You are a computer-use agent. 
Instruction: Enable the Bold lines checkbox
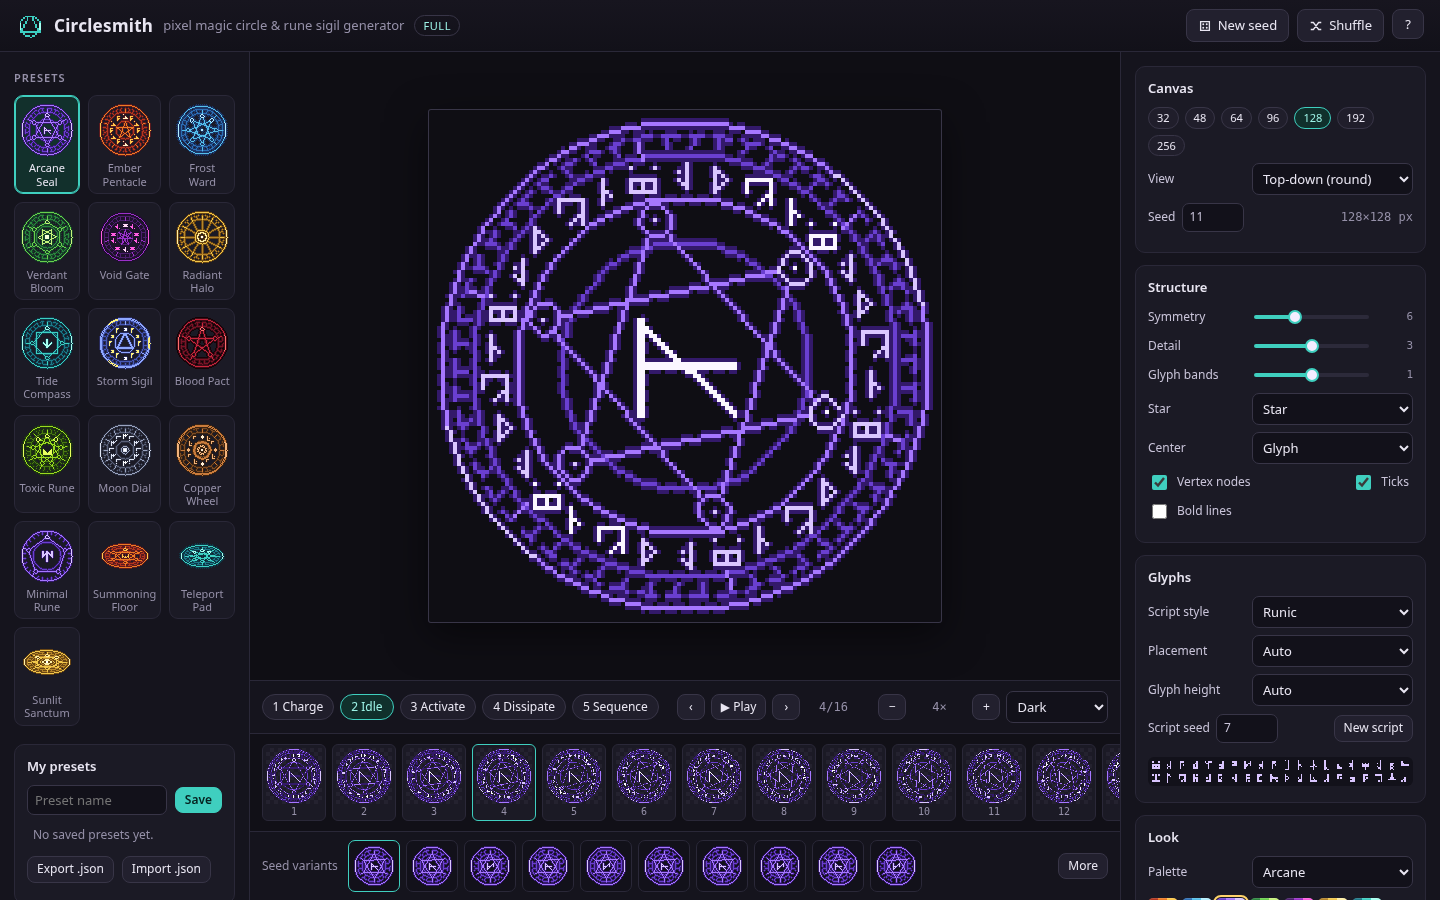1160,511
